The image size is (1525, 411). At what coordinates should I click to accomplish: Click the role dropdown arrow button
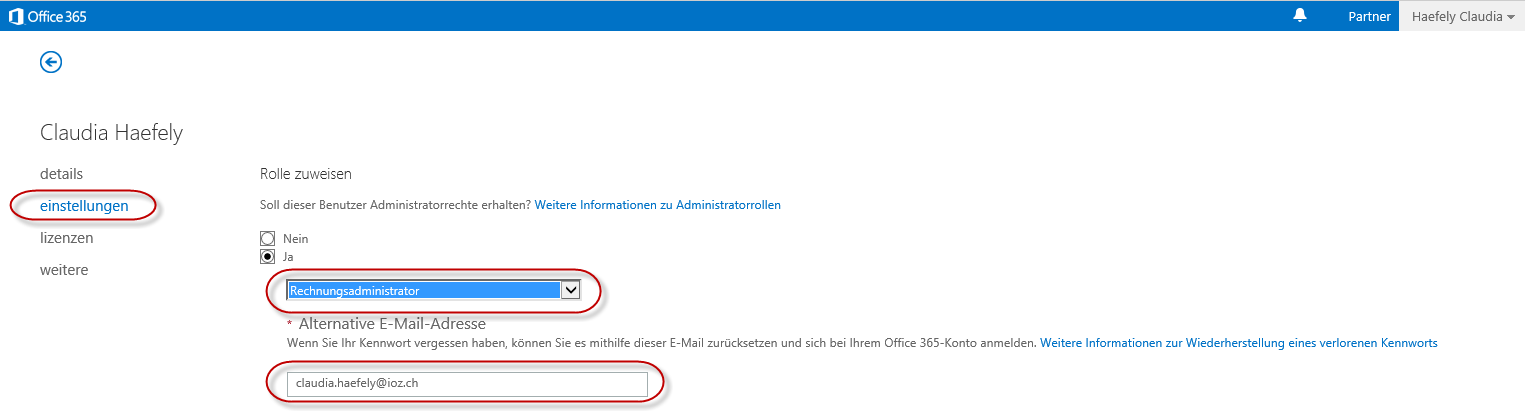(x=571, y=290)
